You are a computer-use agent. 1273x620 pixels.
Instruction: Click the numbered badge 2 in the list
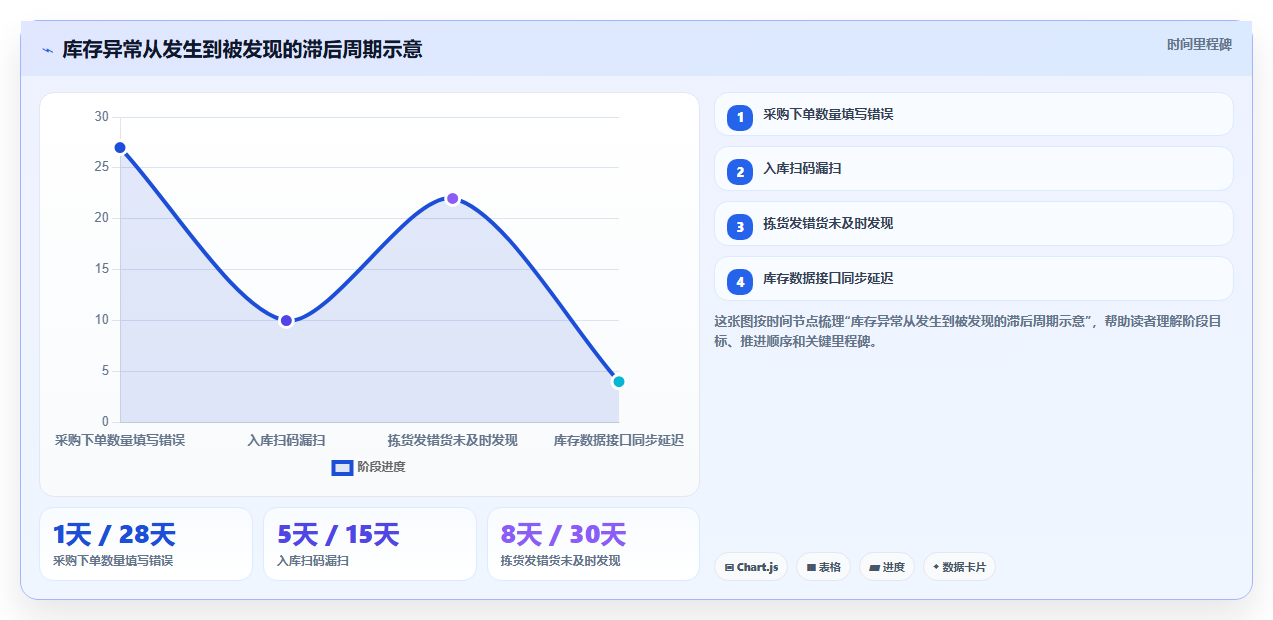coord(740,172)
